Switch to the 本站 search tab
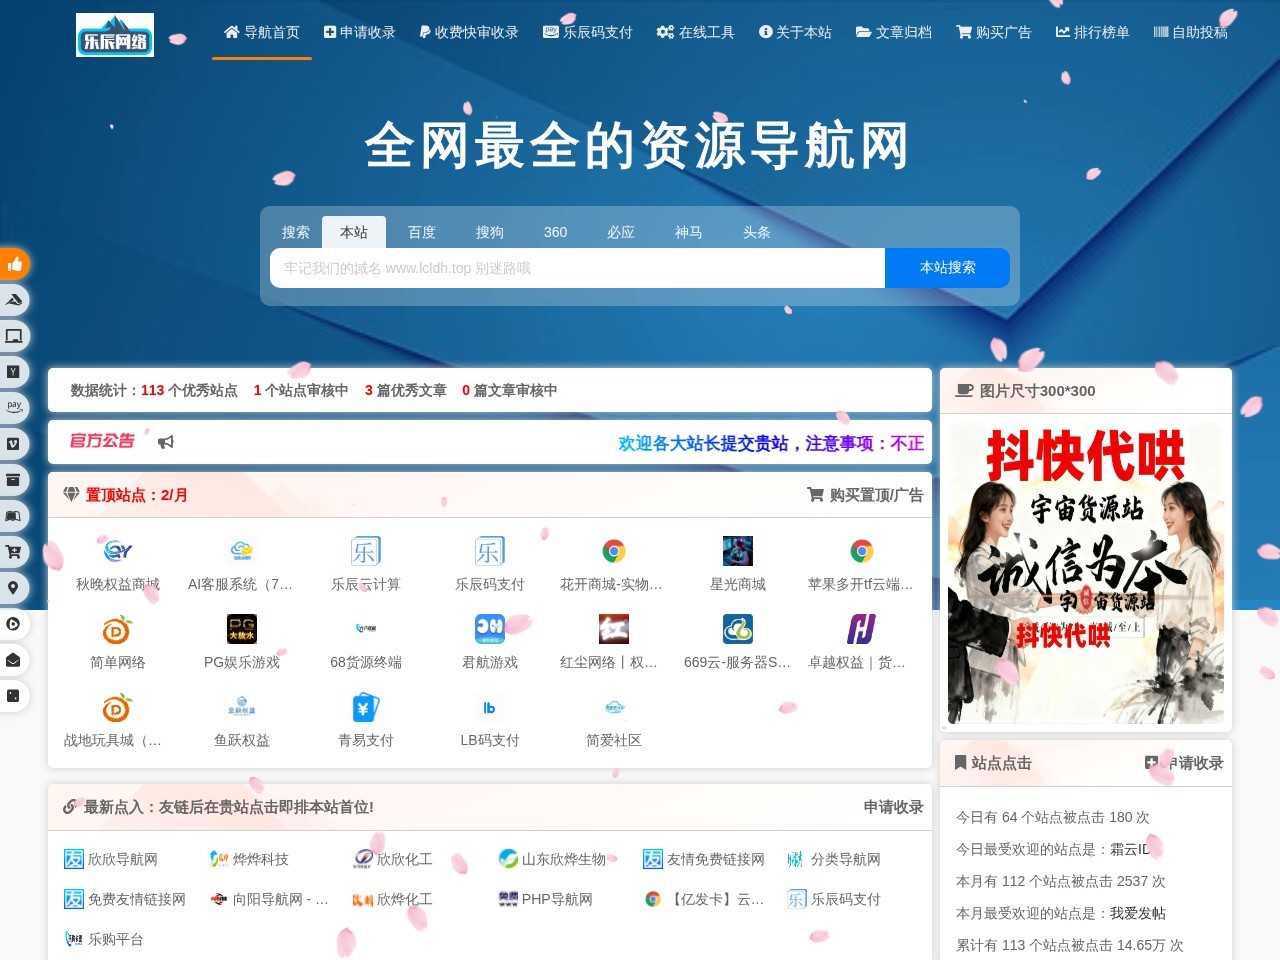This screenshot has height=960, width=1280. coord(354,232)
